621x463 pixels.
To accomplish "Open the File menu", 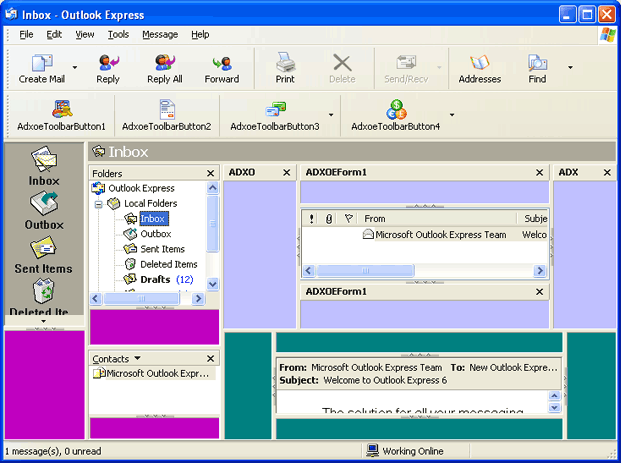I will coord(26,34).
